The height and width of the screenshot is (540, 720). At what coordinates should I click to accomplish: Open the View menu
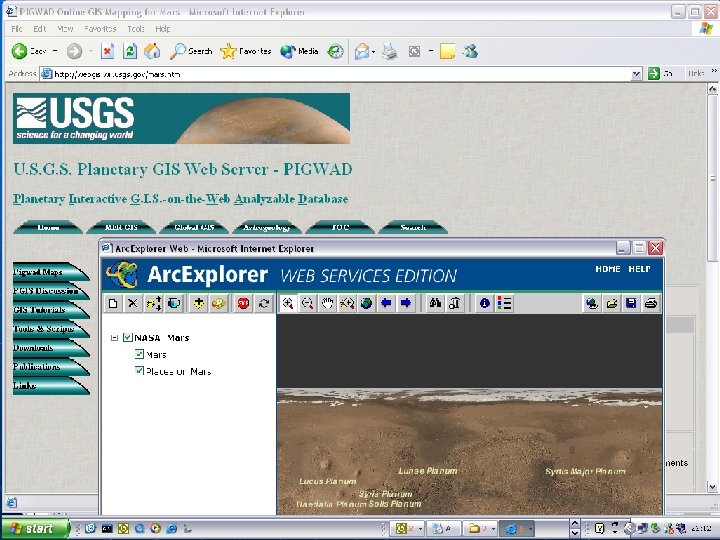[65, 28]
